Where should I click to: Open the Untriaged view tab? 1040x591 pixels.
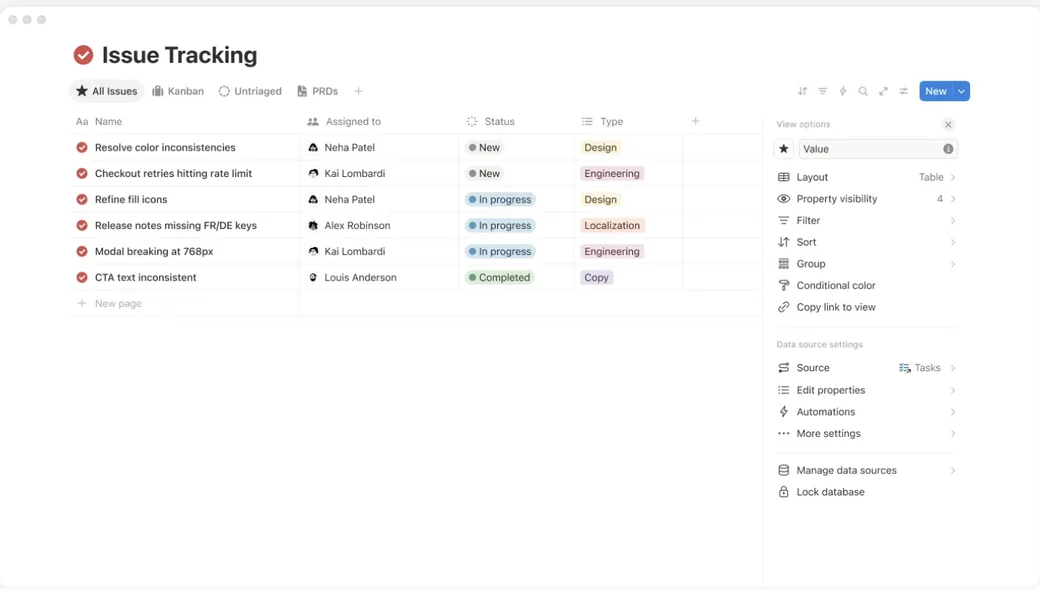(250, 91)
